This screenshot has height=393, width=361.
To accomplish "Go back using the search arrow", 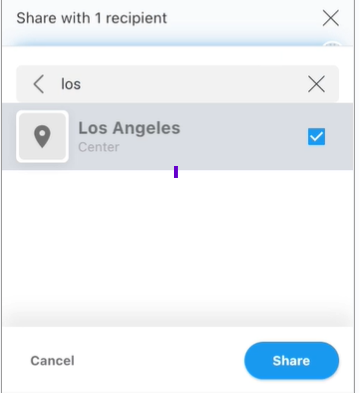I will (39, 84).
